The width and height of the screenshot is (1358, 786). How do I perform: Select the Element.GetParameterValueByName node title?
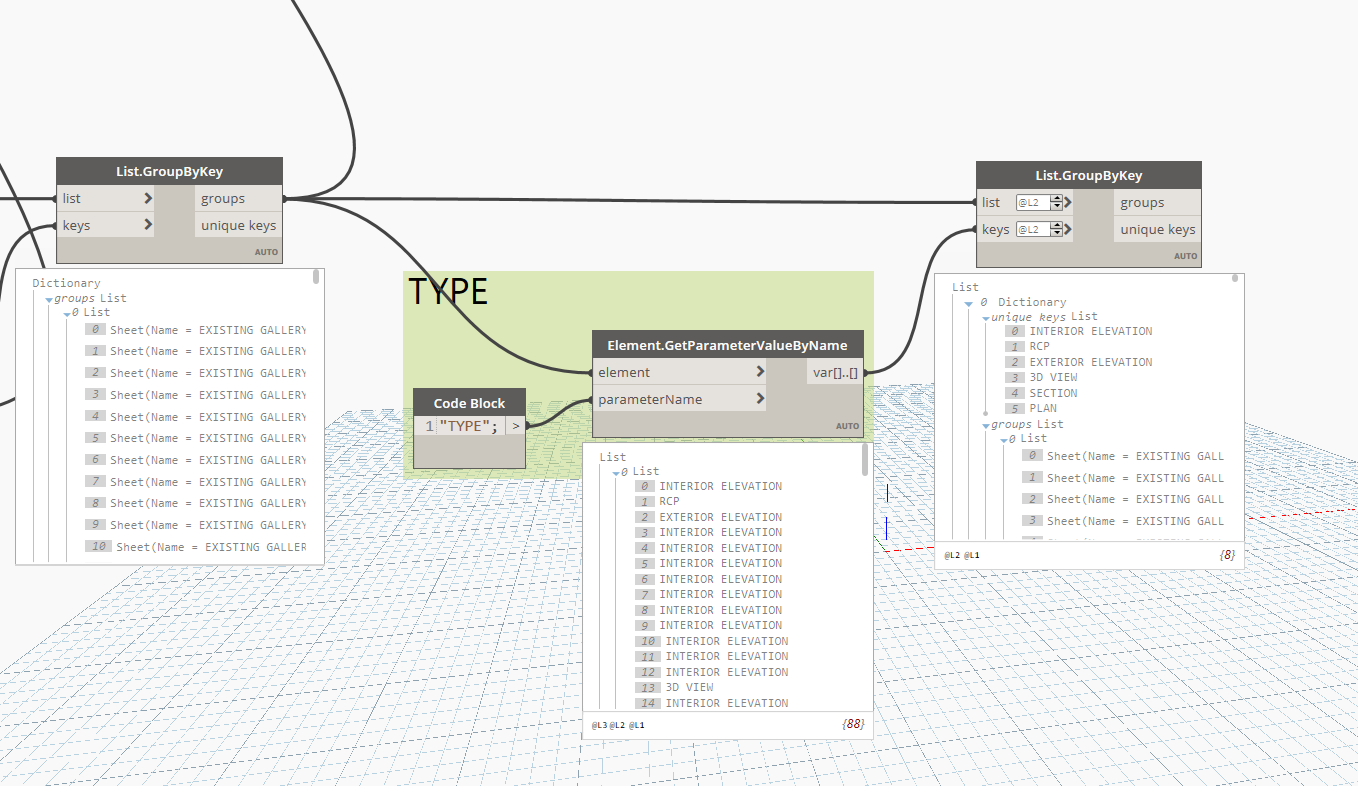727,345
